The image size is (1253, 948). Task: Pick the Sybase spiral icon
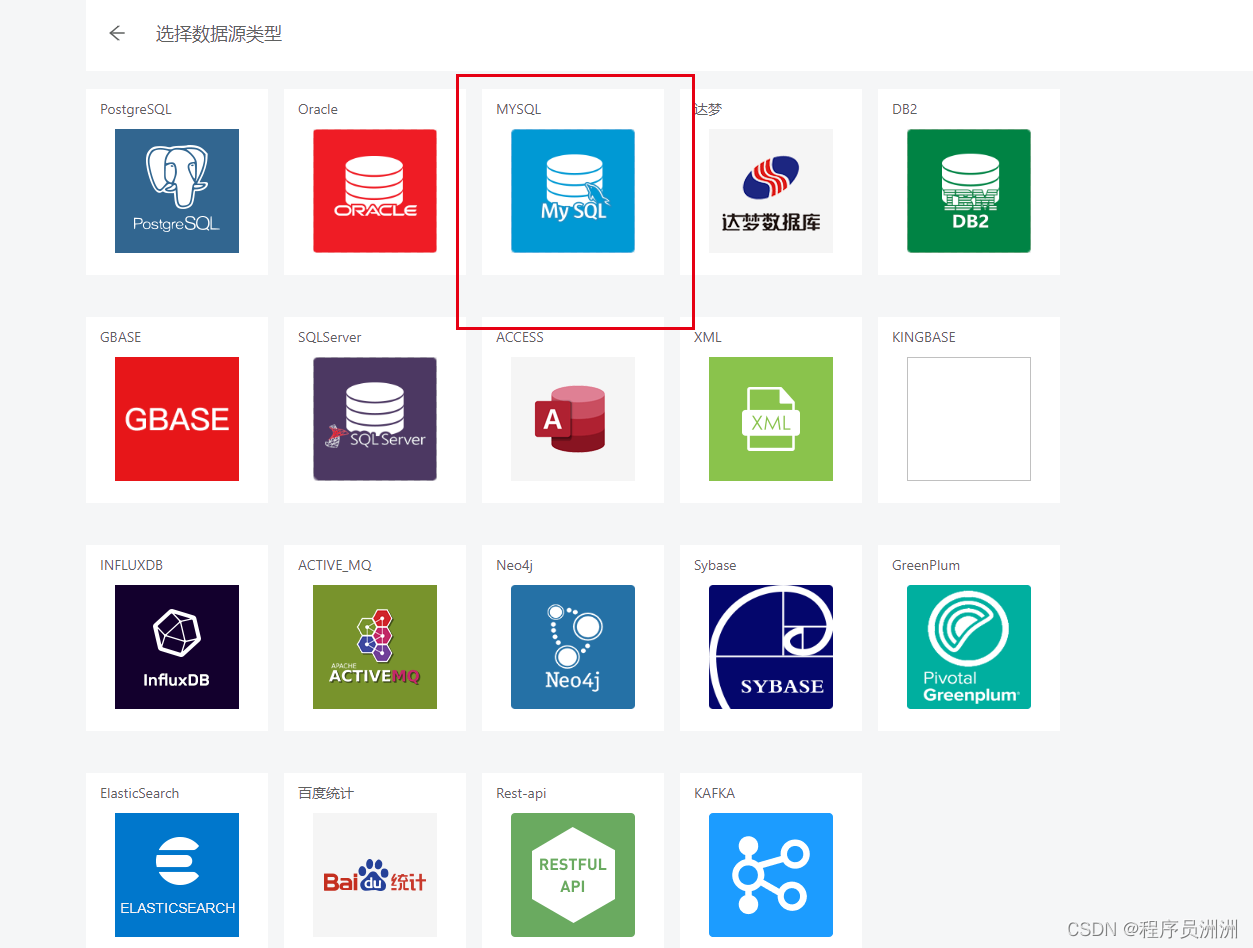(x=771, y=647)
